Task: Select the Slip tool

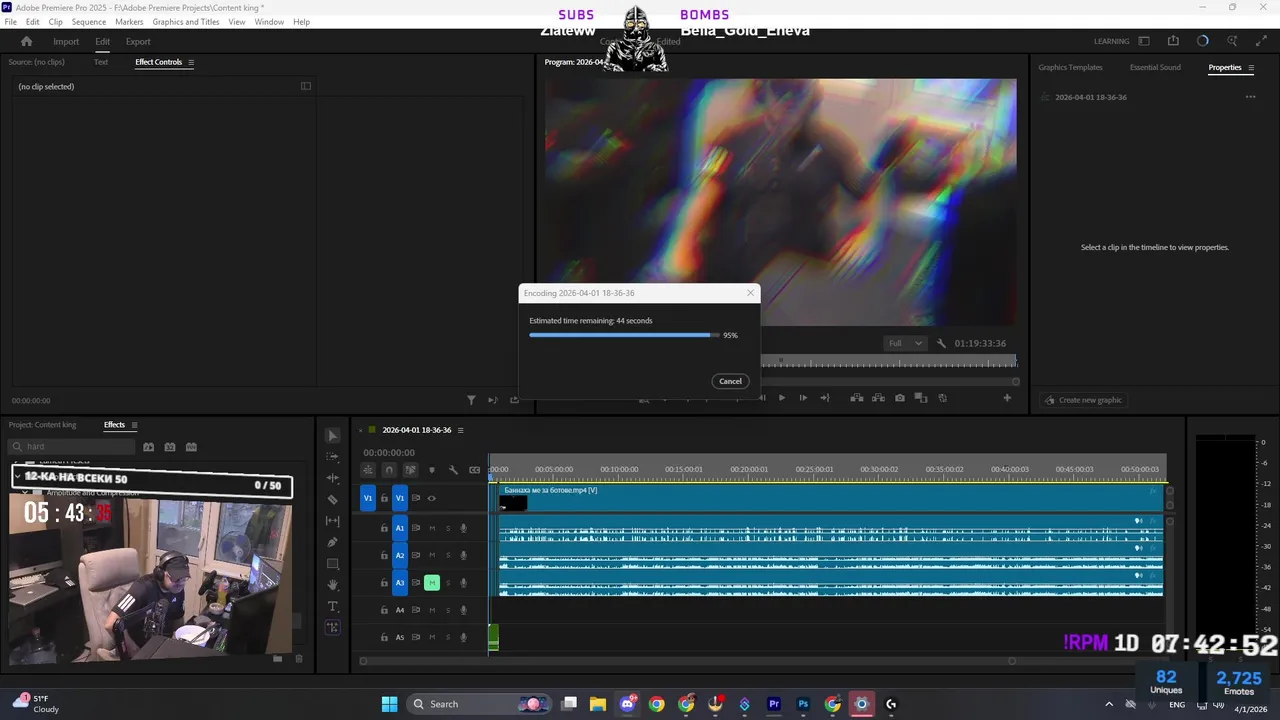Action: tap(333, 521)
